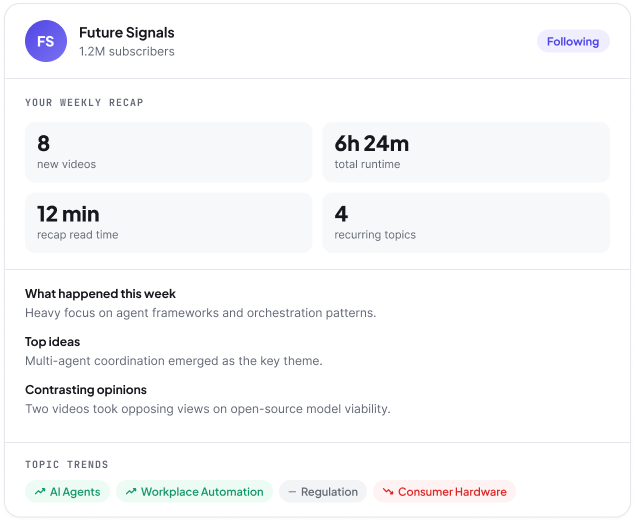Image resolution: width=635 pixels, height=523 pixels.
Task: Open the 4 recurring topics card
Action: point(466,223)
